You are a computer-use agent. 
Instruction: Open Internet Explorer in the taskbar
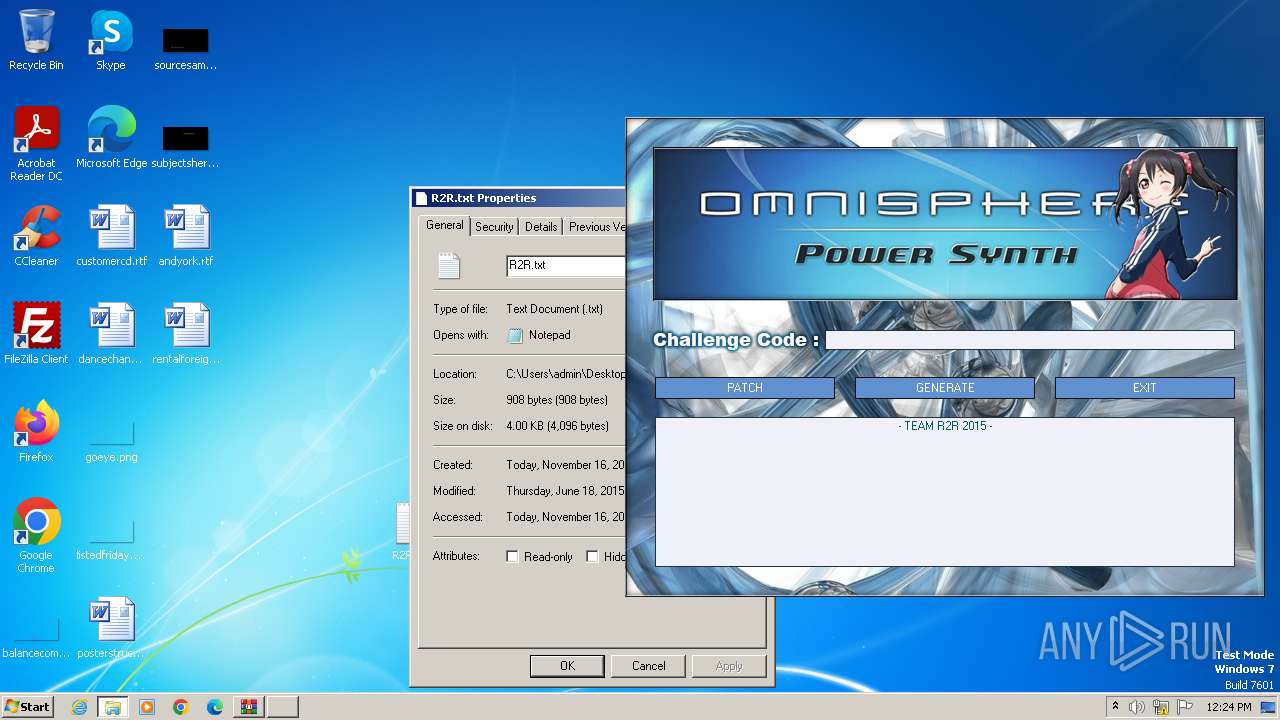tap(79, 707)
